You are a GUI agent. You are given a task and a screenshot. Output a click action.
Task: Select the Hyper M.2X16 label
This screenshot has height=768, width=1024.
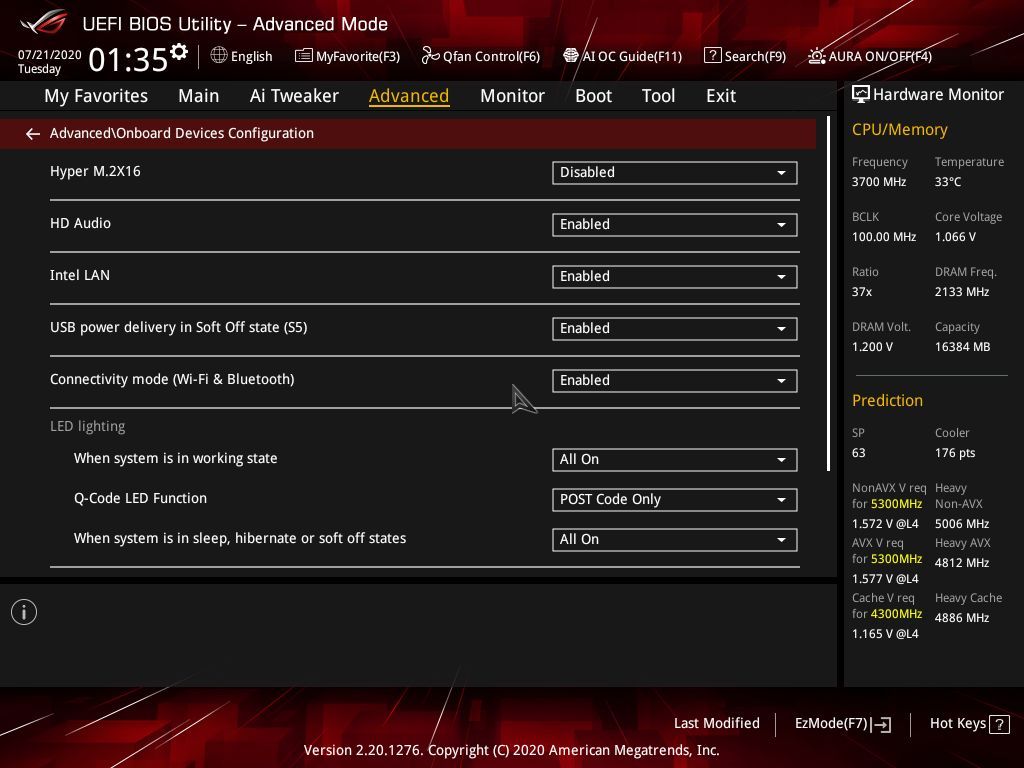click(95, 172)
